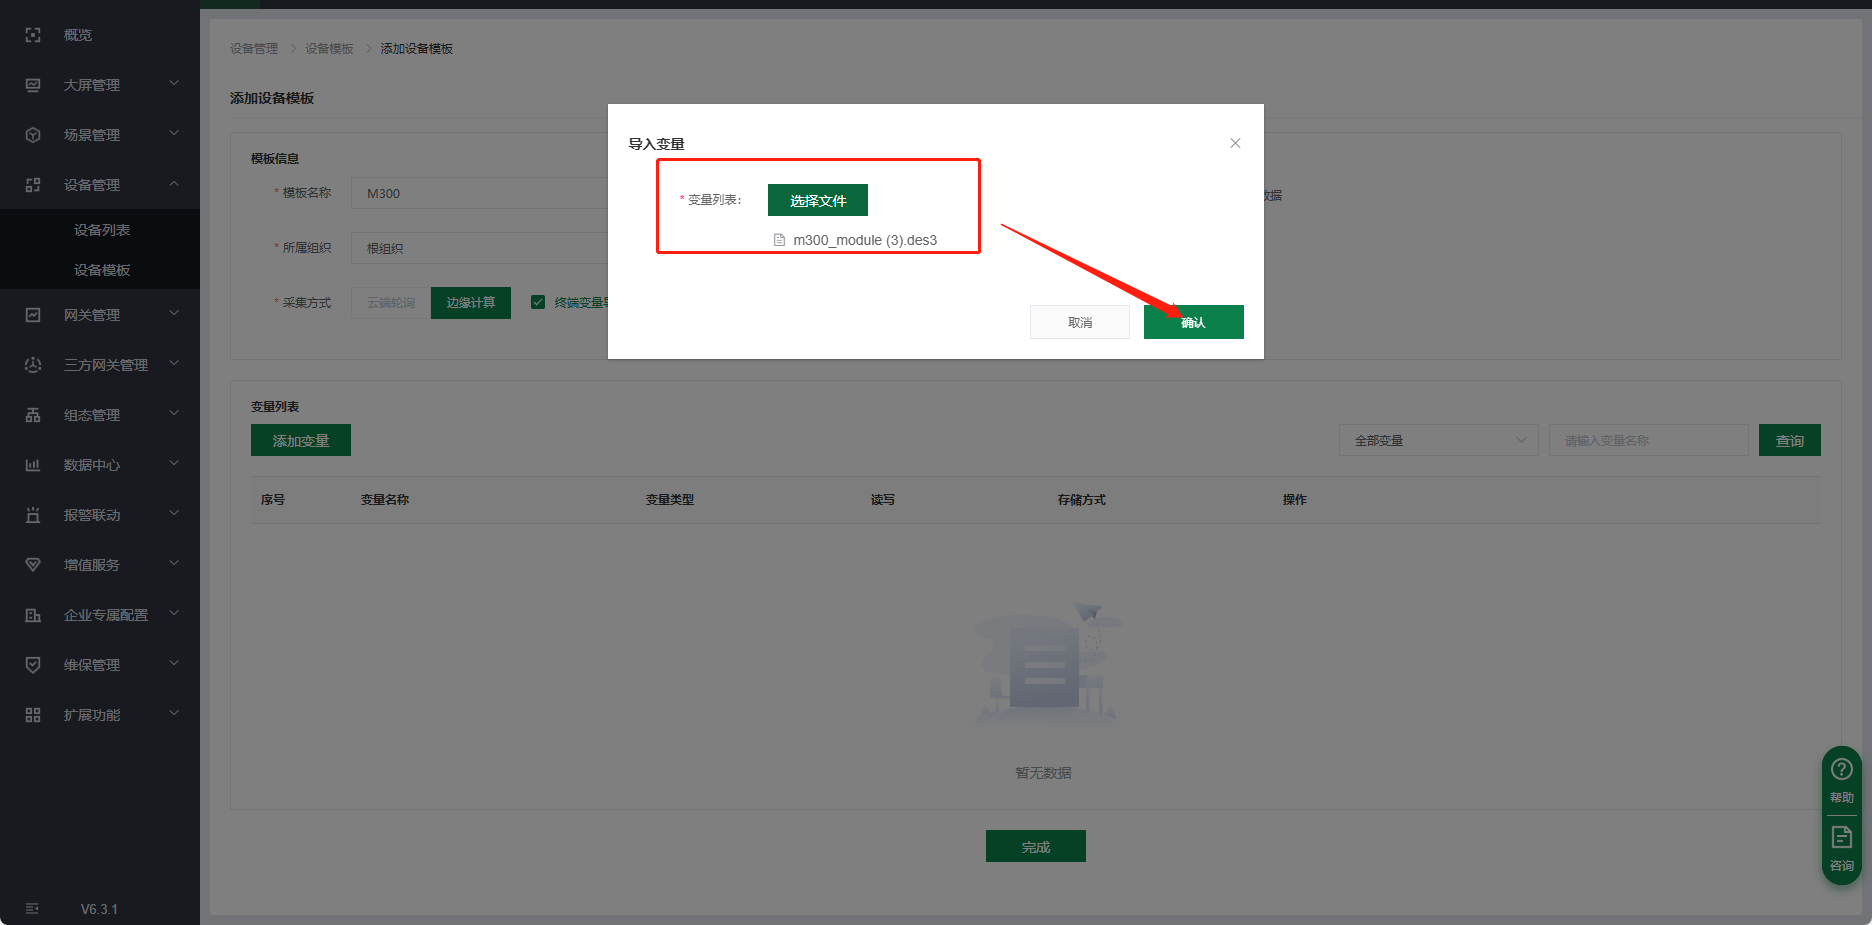Close the 导入变量 dialog

click(1235, 143)
